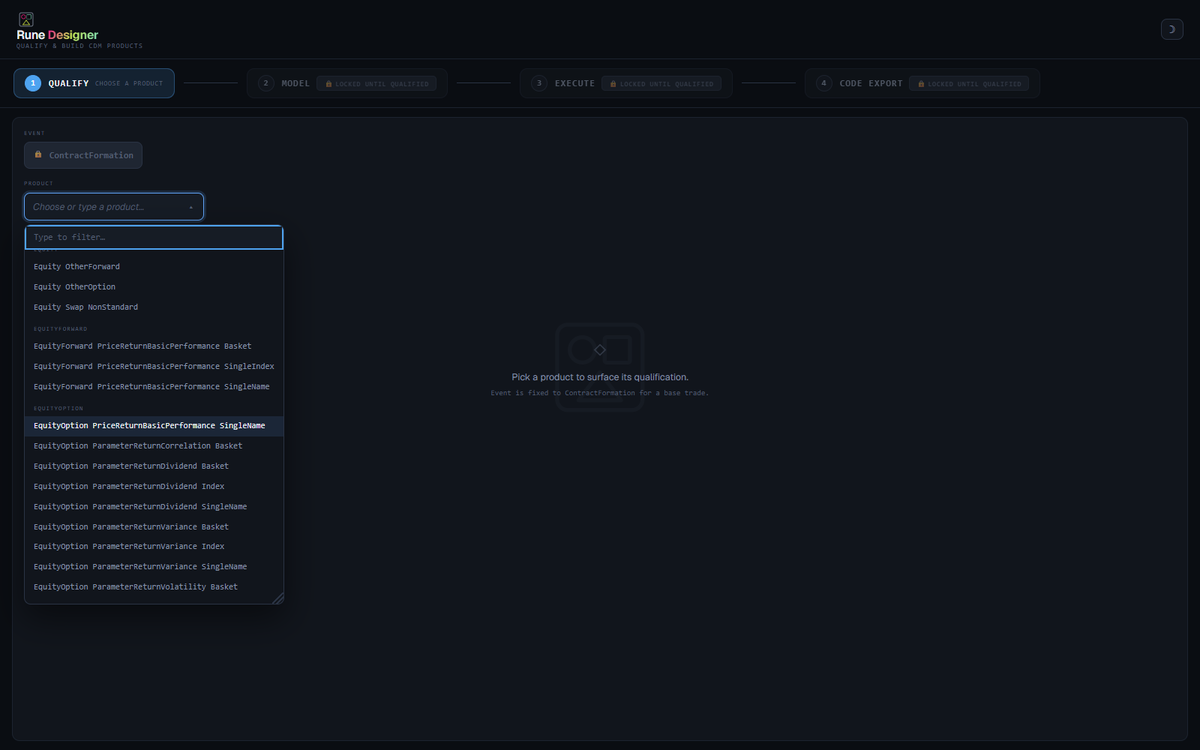Screen dimensions: 1200x750
Task: Select EquityOption ParameterReturnVariance Index
Action: (x=154, y=547)
